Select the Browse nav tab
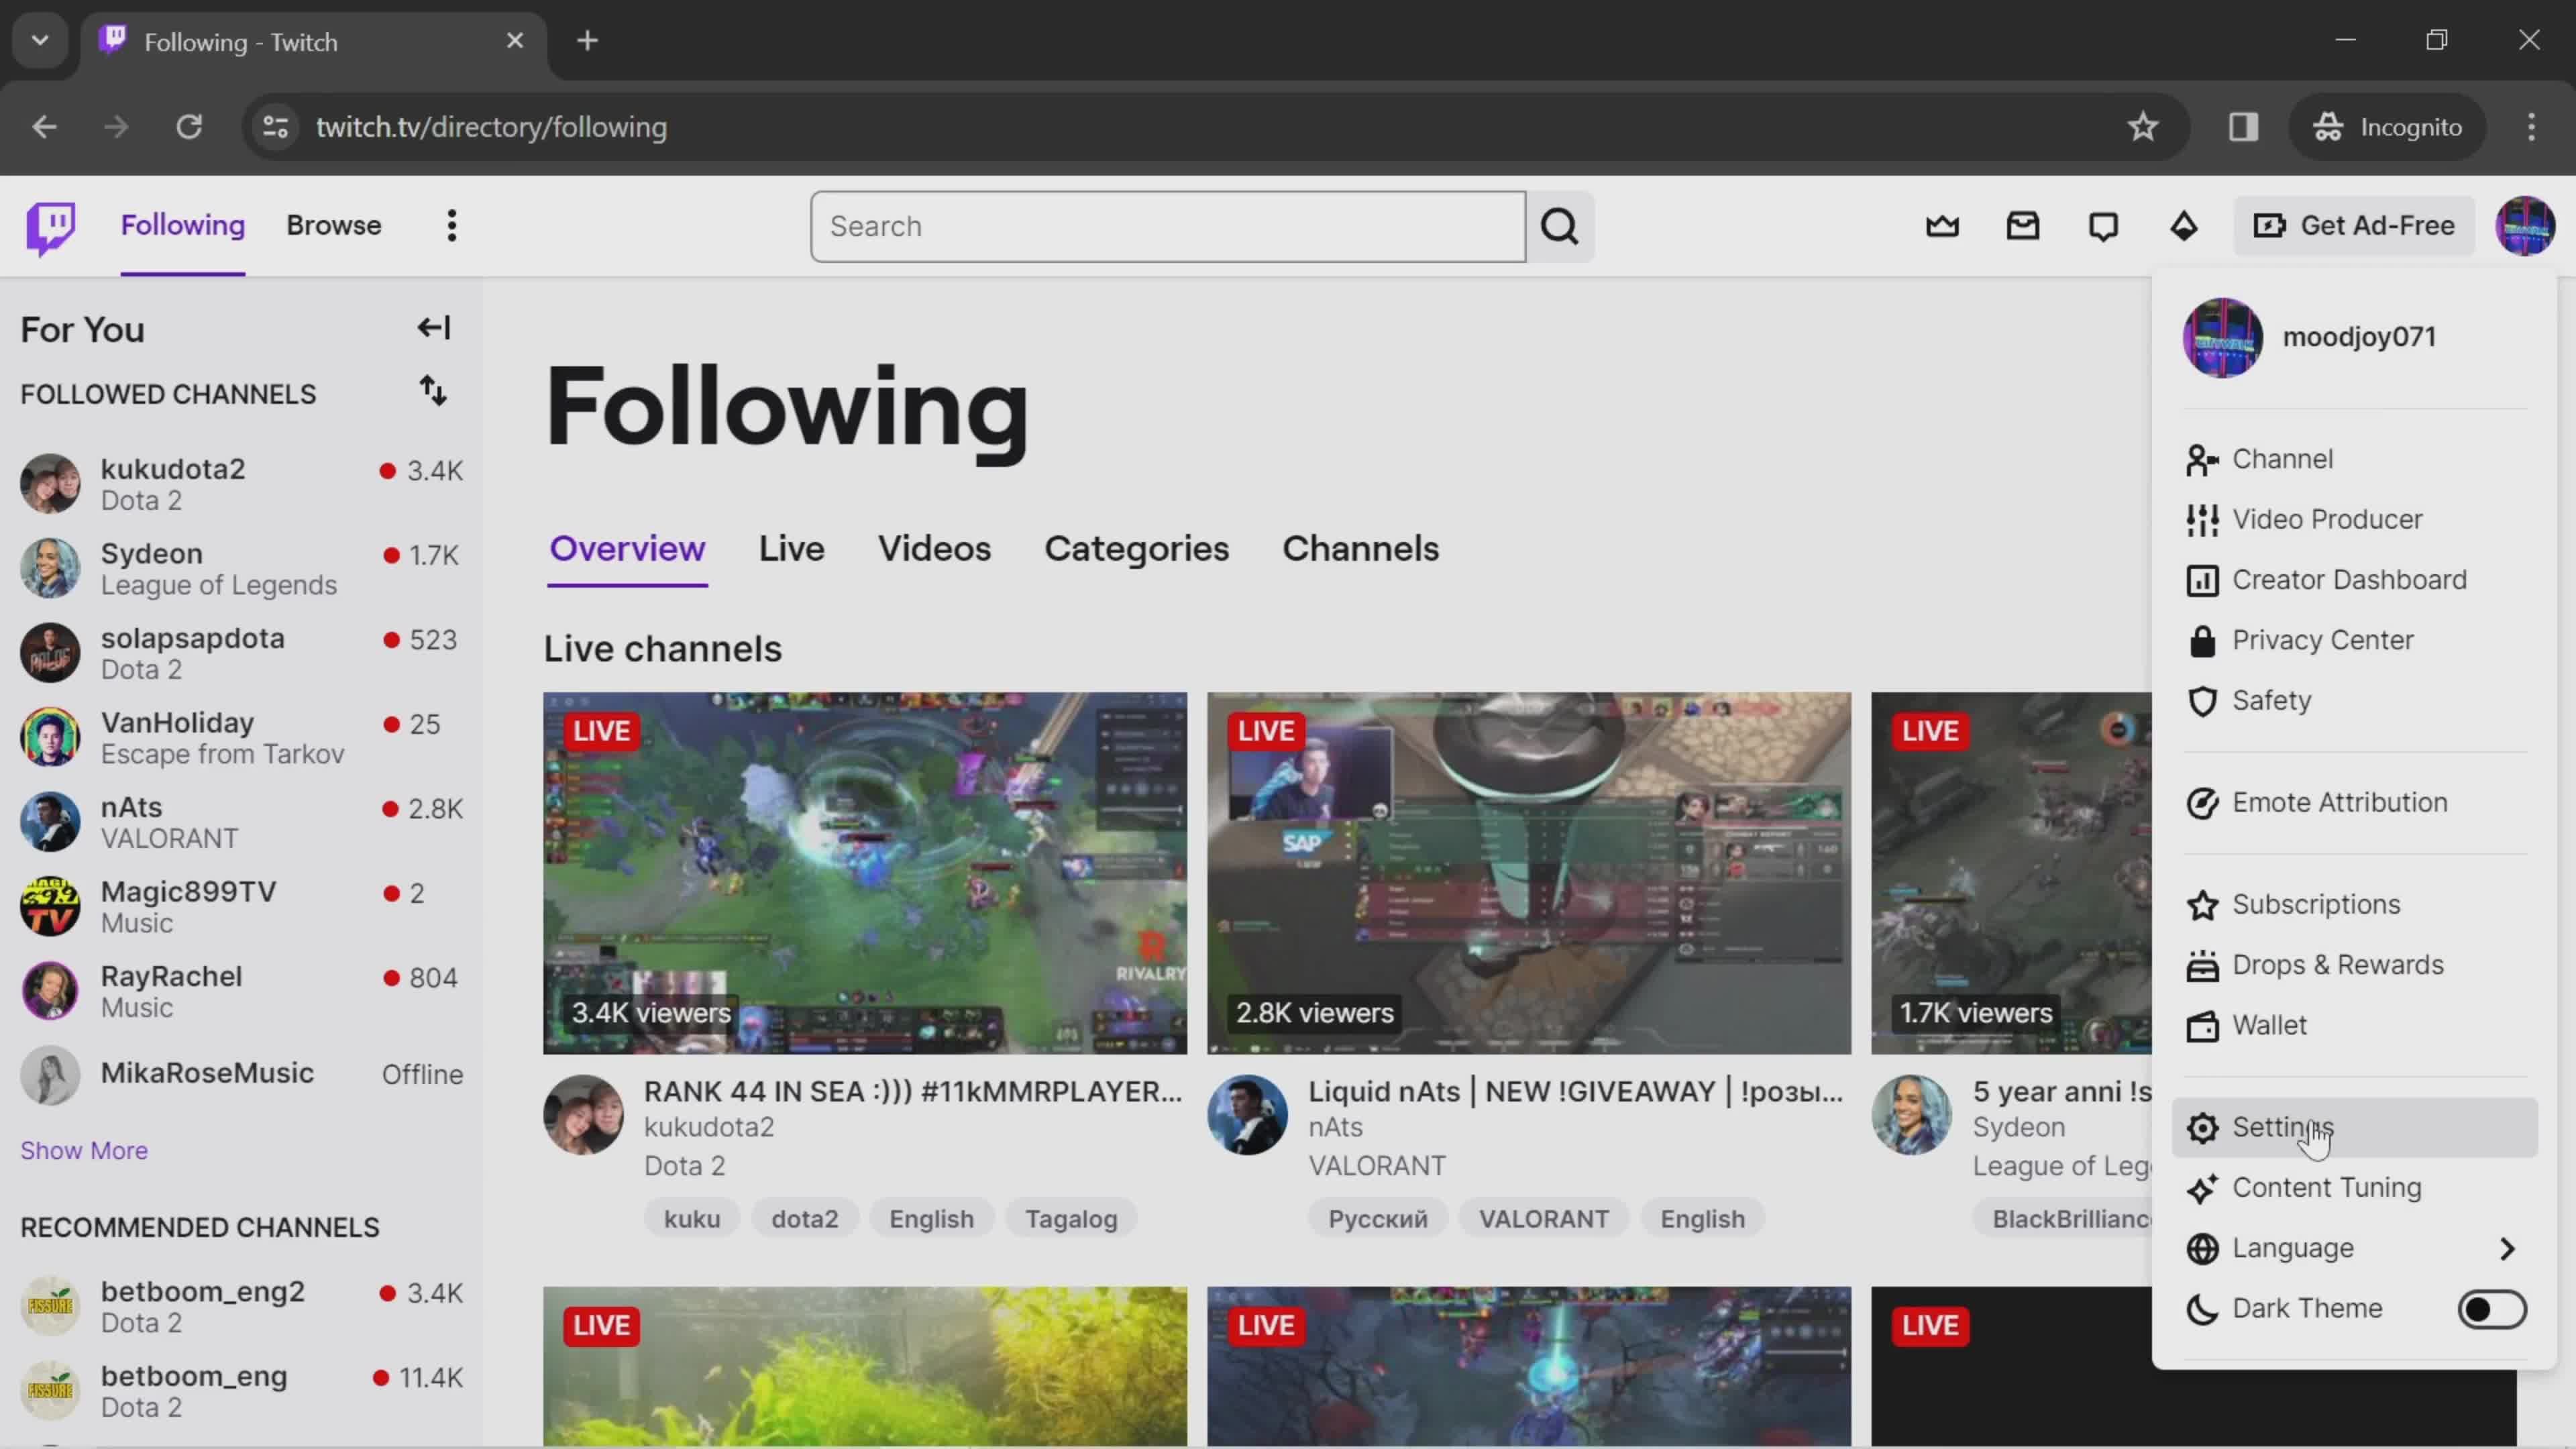Image resolution: width=2576 pixels, height=1449 pixels. point(334,226)
